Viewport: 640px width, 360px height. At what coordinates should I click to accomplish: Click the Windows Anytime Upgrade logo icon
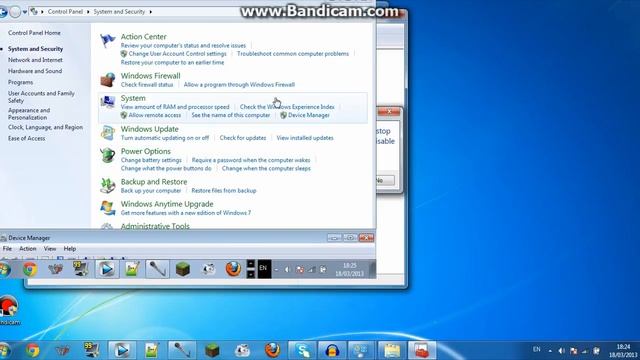pos(107,208)
